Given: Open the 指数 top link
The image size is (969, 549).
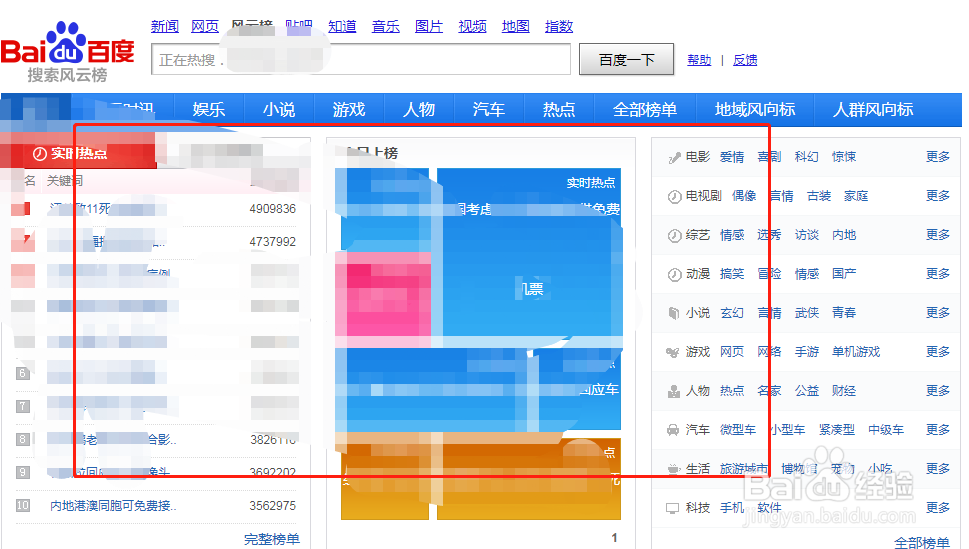Looking at the screenshot, I should [559, 26].
